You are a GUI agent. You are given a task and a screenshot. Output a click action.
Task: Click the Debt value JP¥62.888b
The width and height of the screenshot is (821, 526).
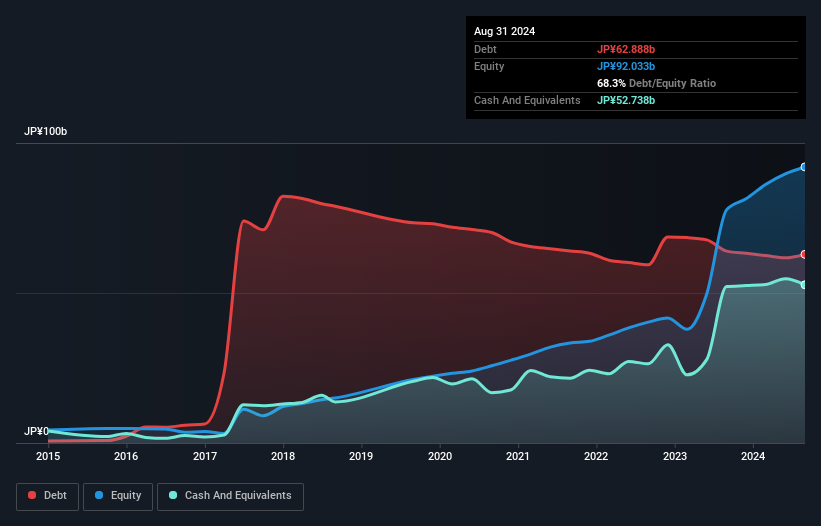coord(626,49)
